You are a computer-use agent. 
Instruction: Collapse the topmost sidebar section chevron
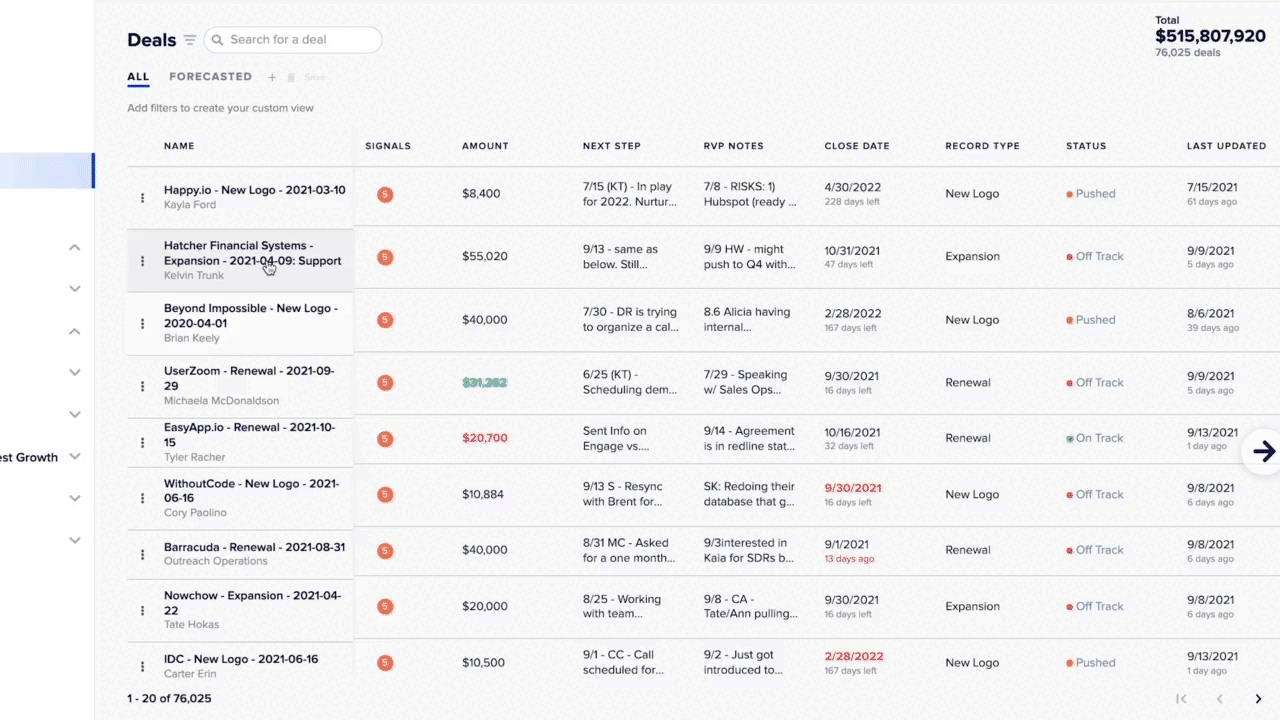[74, 247]
